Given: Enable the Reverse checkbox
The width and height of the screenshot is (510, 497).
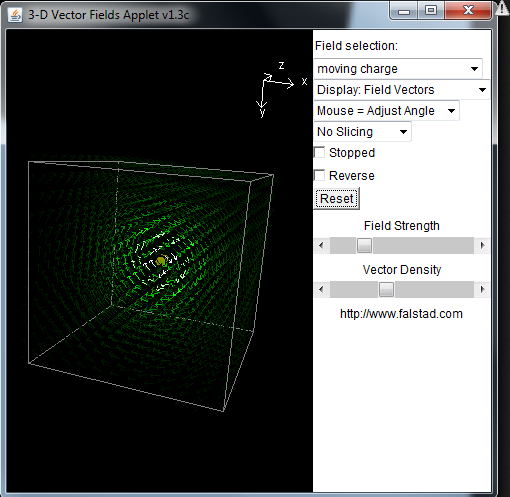Looking at the screenshot, I should (x=320, y=175).
